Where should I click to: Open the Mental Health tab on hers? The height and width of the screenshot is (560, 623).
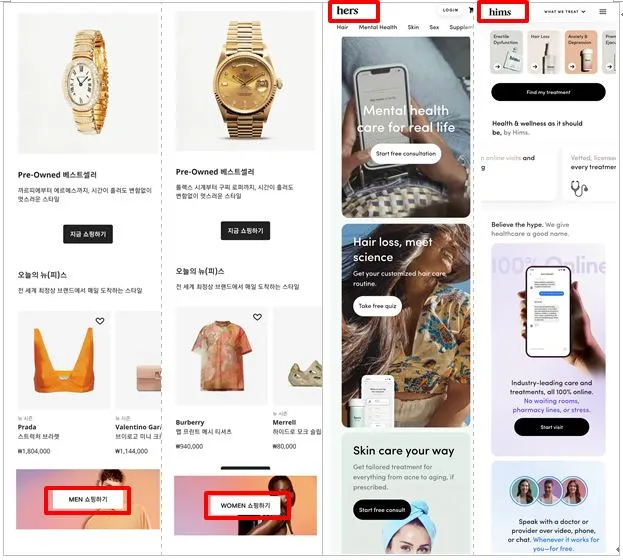377,27
